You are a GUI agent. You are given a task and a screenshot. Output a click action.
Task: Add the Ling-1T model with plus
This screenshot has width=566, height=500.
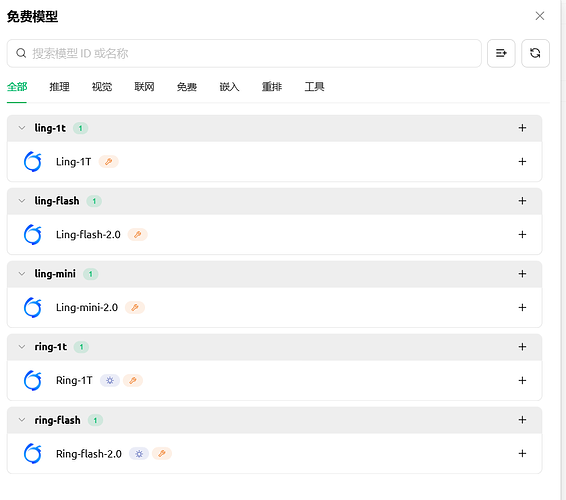pos(522,161)
